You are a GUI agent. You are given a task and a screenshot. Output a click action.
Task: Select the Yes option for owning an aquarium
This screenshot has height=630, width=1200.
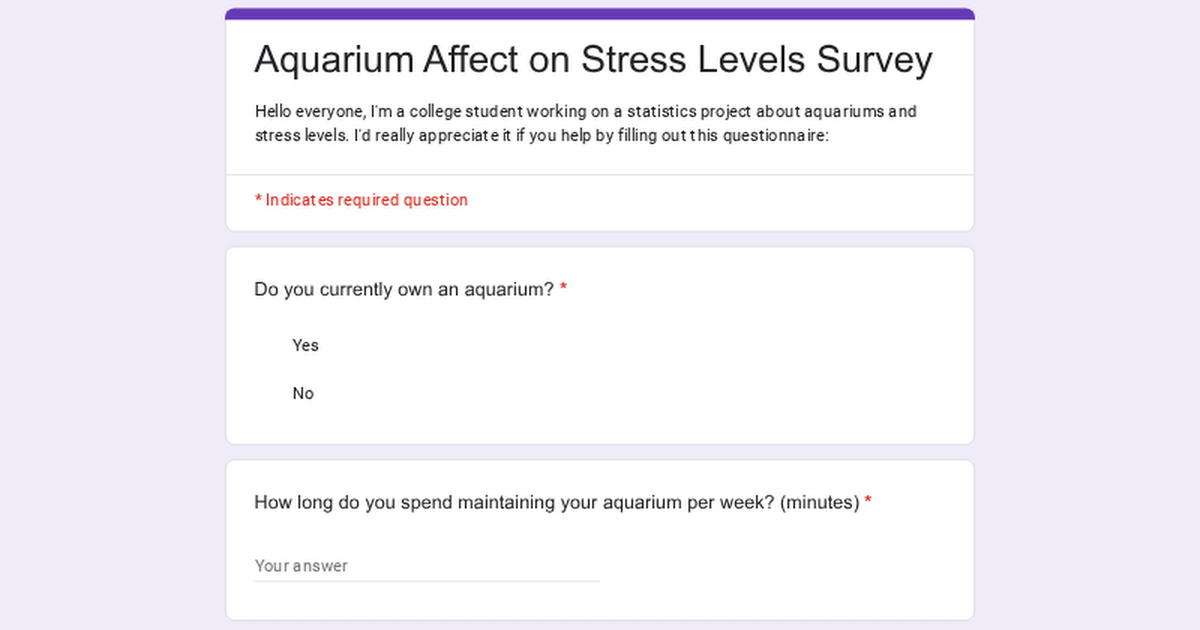click(x=305, y=345)
